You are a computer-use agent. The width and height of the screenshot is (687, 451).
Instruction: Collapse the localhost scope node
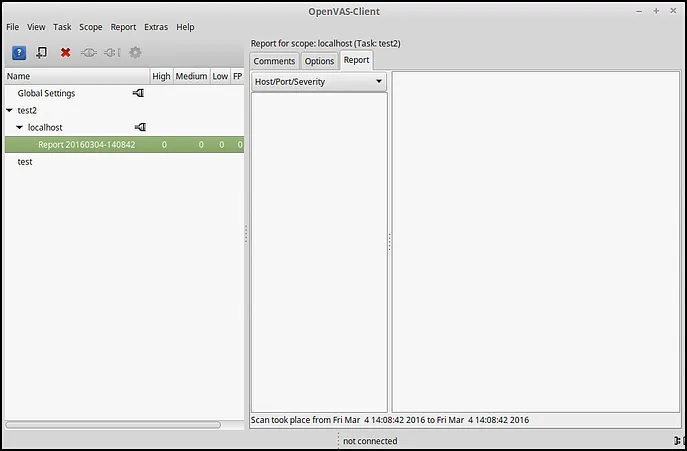19,128
